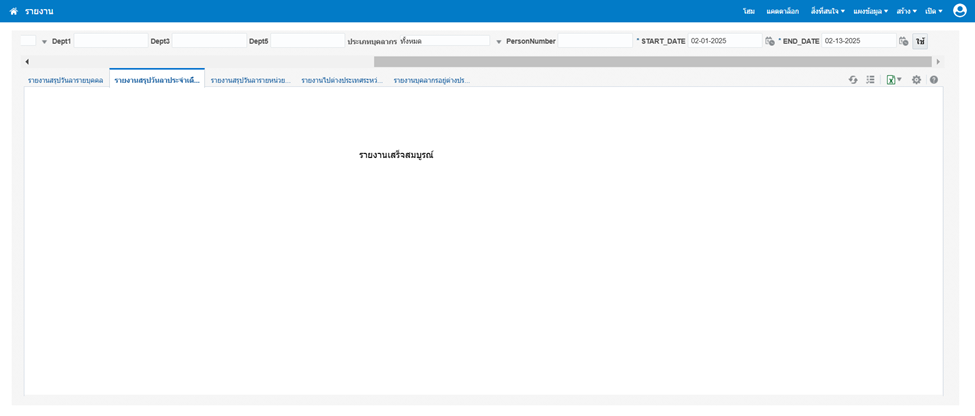Screen dimensions: 975x416
Task: Click the ใช้ apply button
Action: point(920,41)
